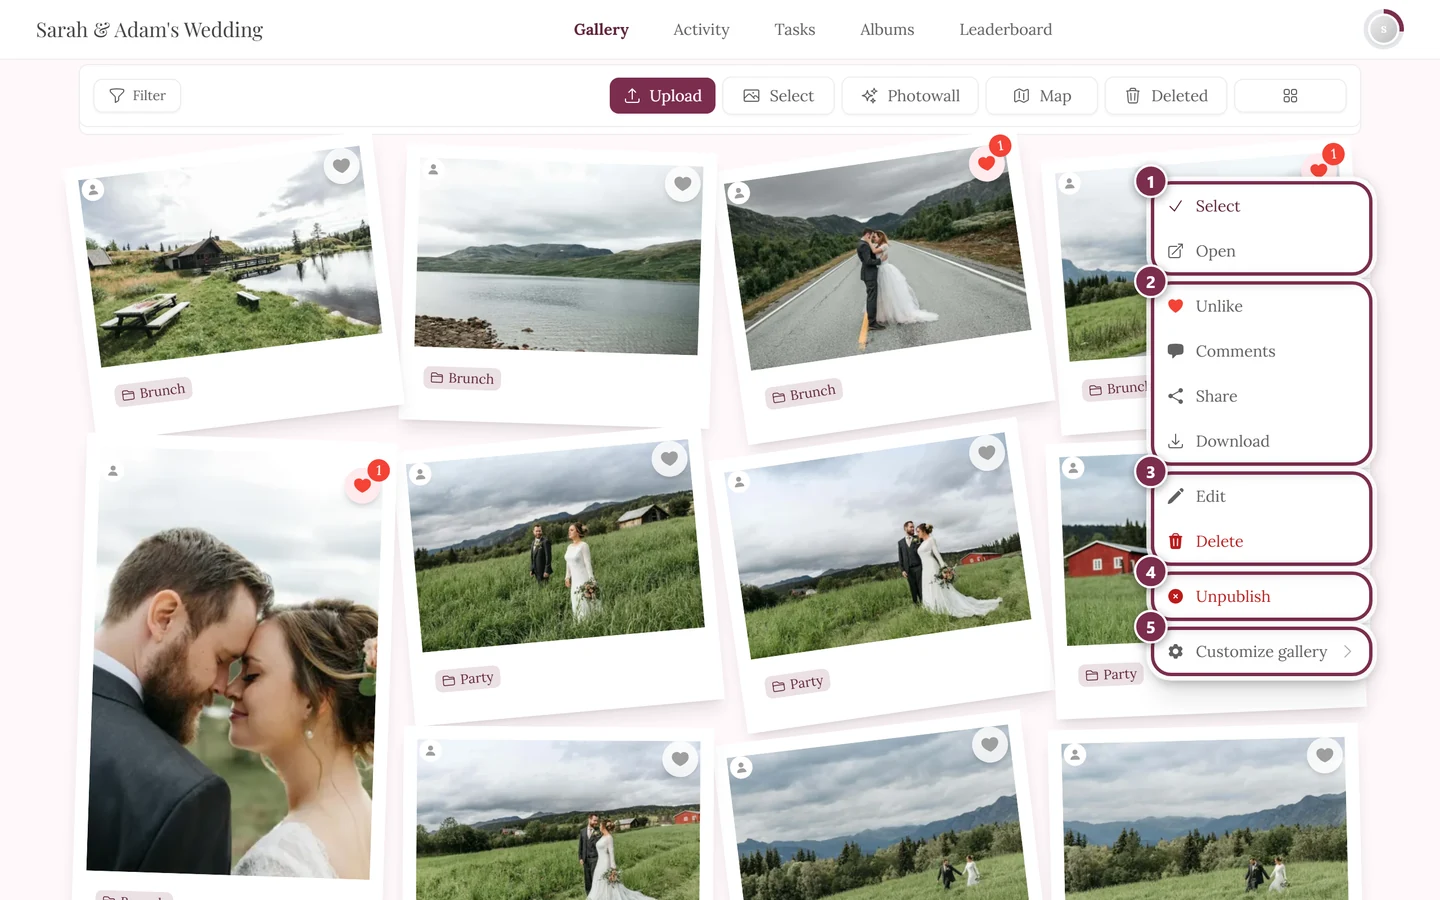Open Comments from the context menu

pos(1260,351)
